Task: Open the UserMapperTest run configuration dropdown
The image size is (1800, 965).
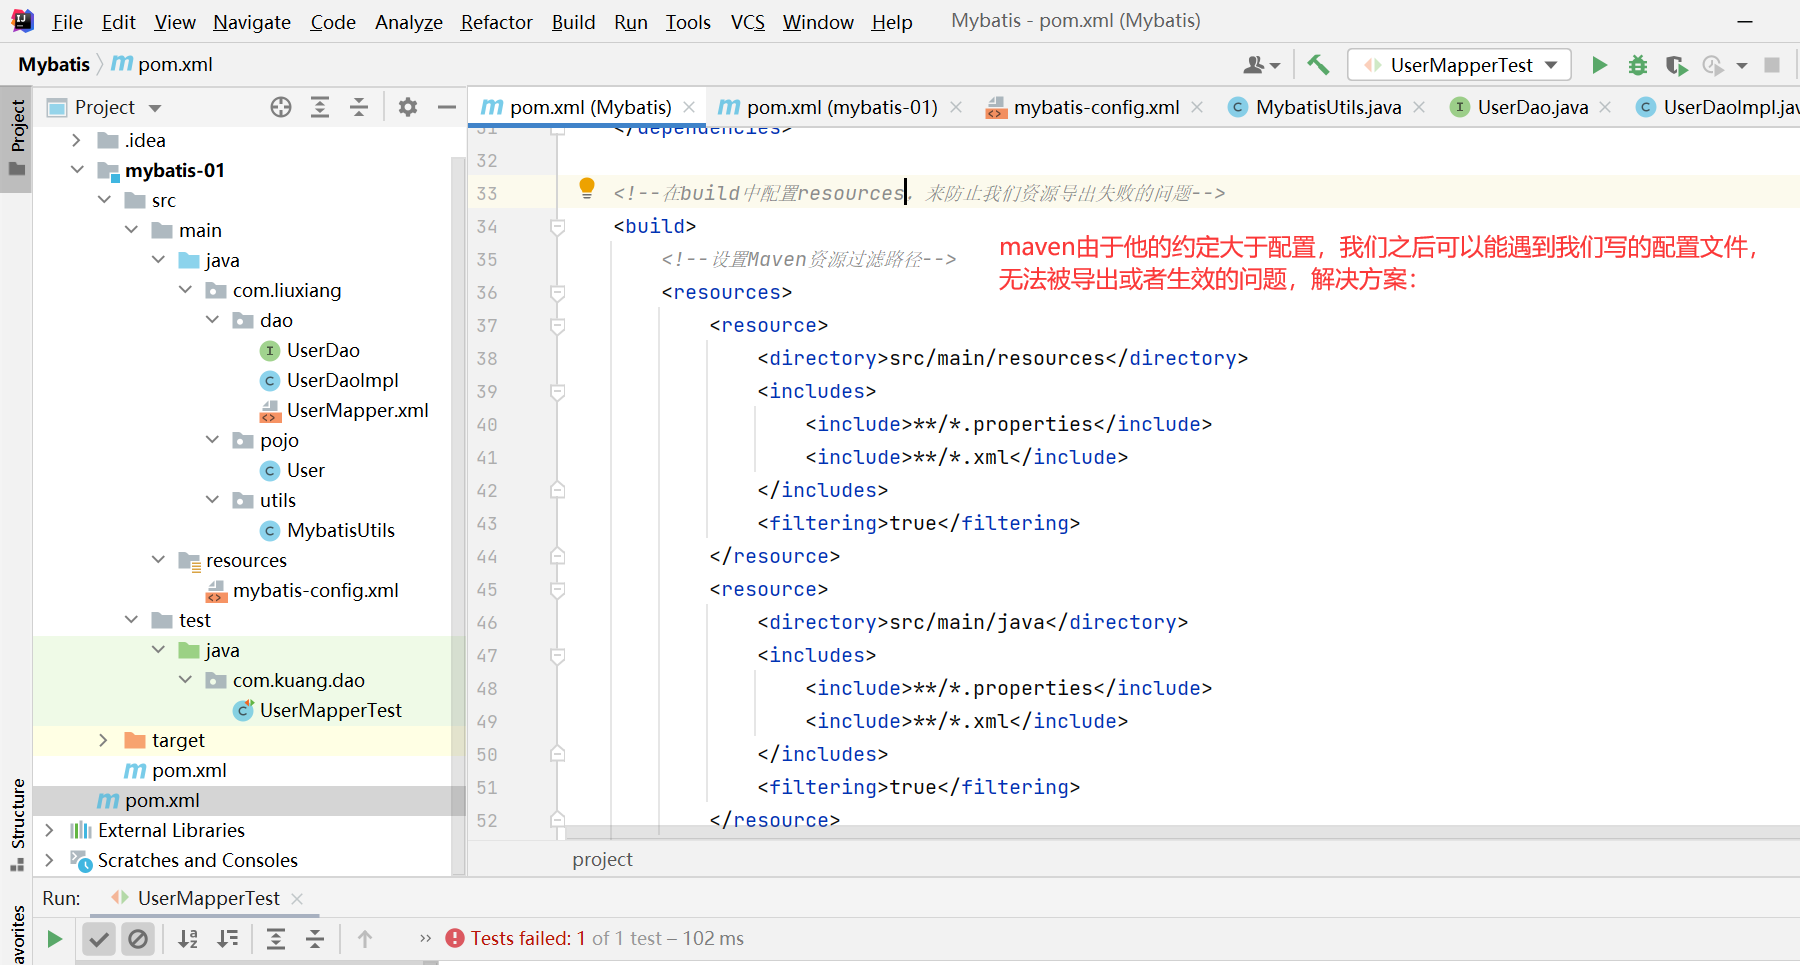Action: tap(1460, 65)
